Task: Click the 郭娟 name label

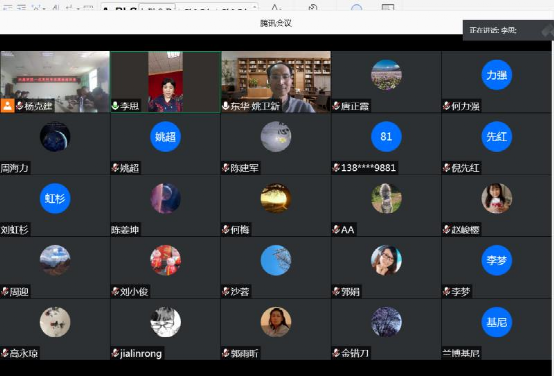Action: 350,292
